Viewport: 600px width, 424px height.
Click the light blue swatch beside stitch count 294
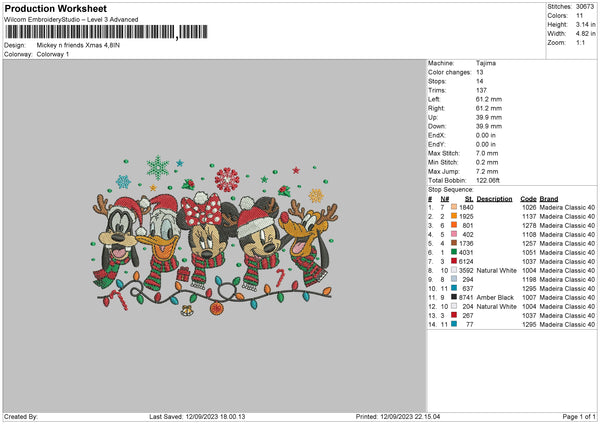[x=454, y=279]
